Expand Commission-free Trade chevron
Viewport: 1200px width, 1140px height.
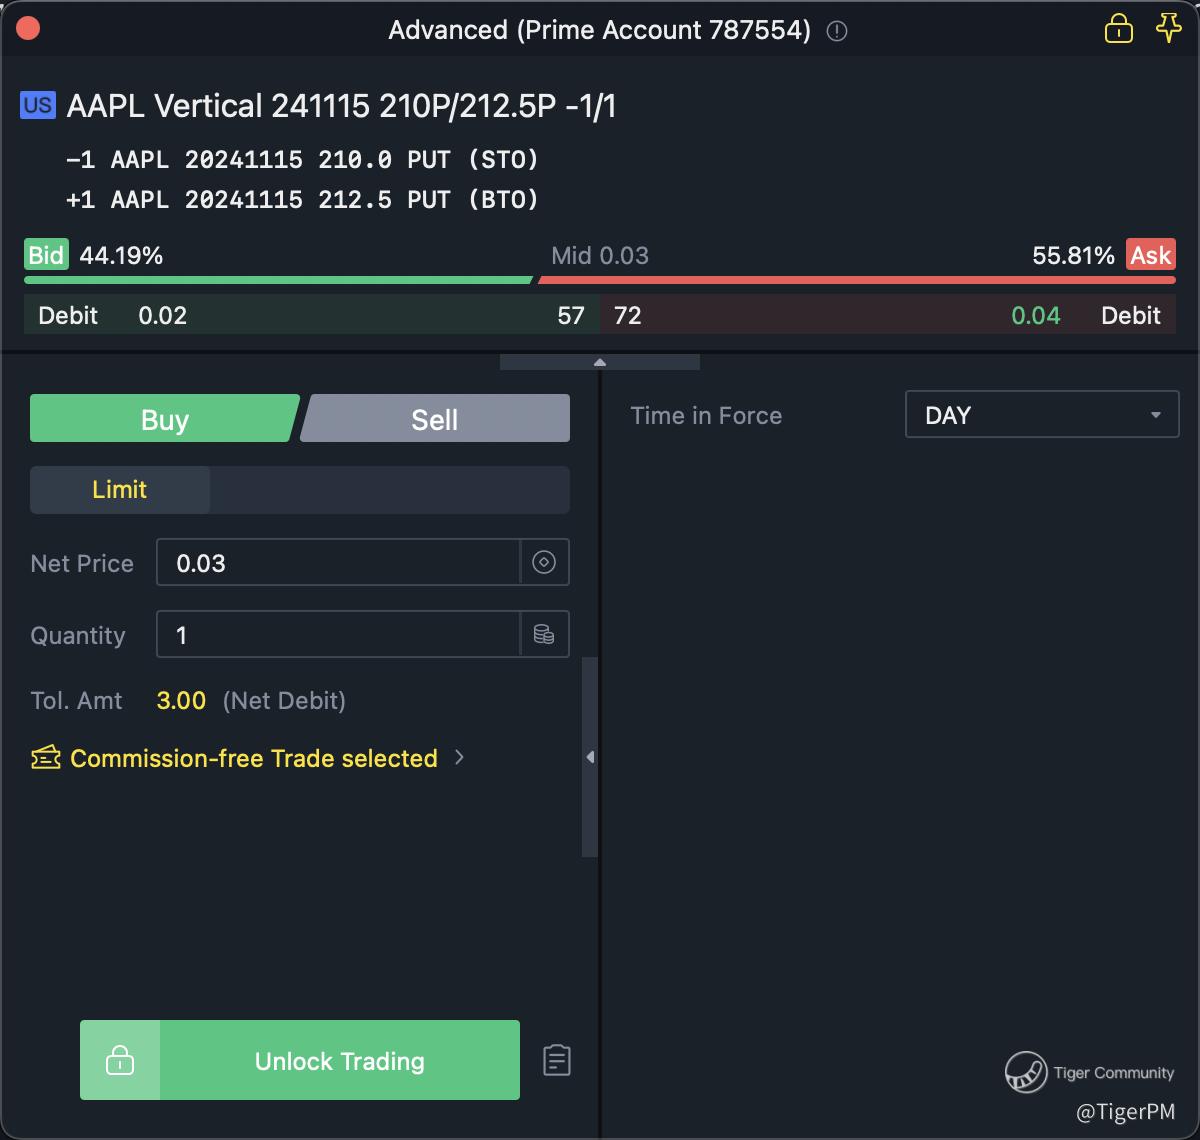[x=459, y=757]
